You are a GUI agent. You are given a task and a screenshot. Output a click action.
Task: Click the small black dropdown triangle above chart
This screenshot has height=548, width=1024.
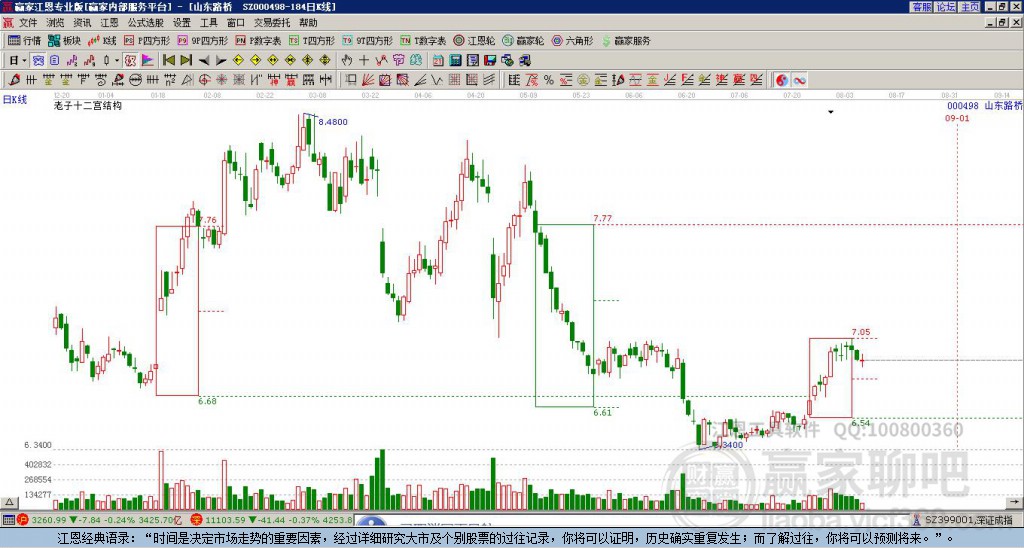coord(831,112)
